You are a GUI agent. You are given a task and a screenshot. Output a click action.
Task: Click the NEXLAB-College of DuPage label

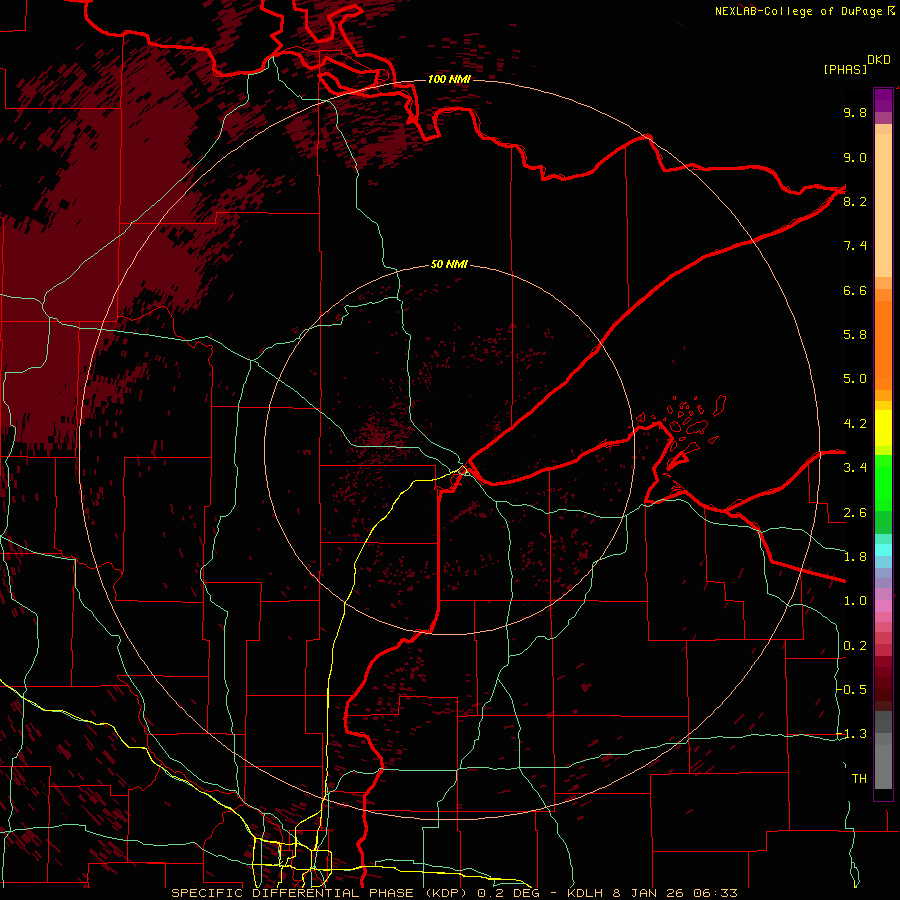click(x=798, y=11)
